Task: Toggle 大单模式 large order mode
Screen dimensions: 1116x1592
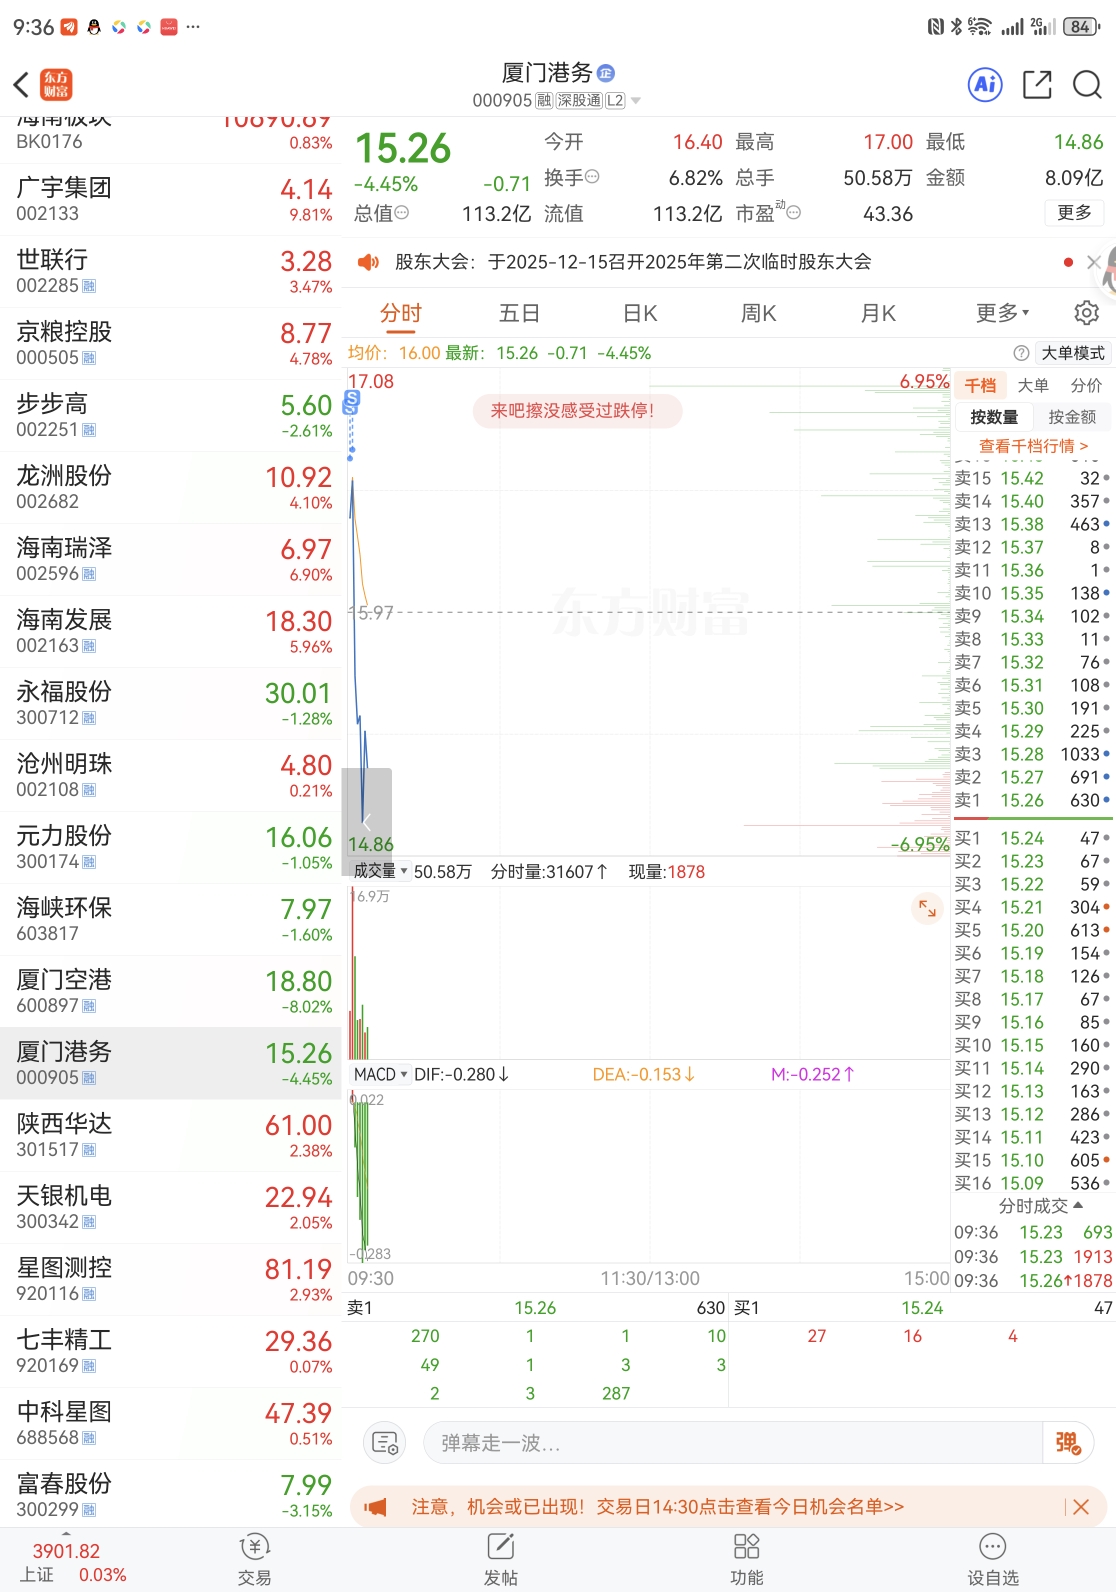Action: pos(1072,353)
